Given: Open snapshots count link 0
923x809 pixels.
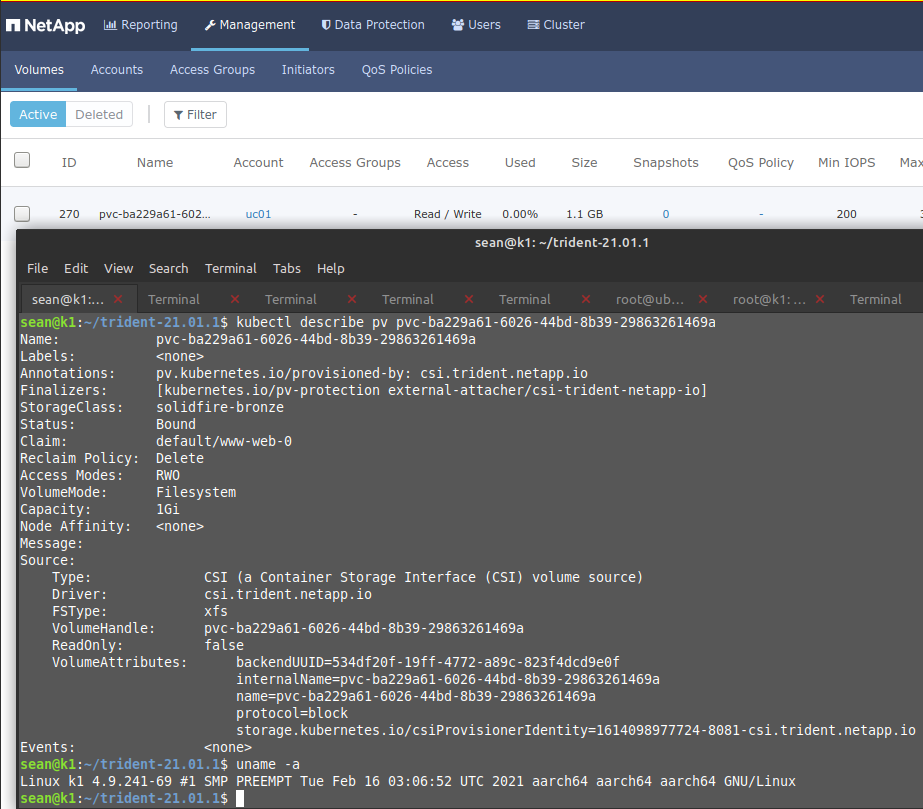Looking at the screenshot, I should coord(666,214).
